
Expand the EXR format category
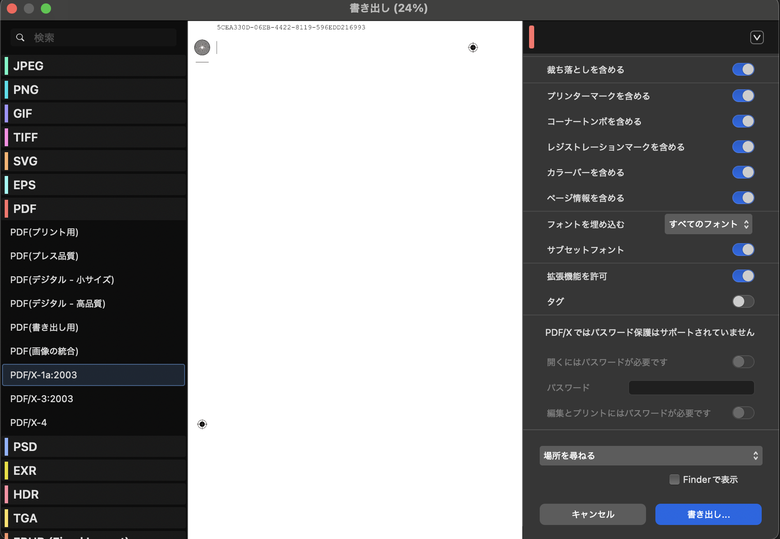pos(94,470)
